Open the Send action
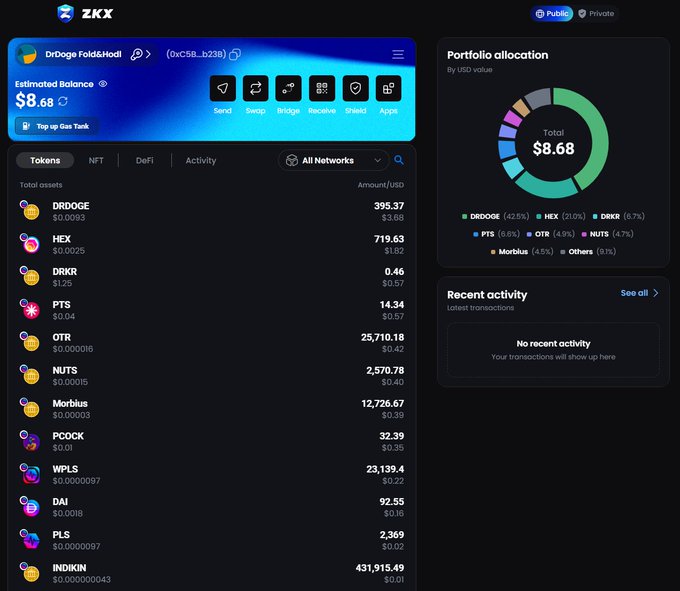The width and height of the screenshot is (680, 591). pos(222,88)
